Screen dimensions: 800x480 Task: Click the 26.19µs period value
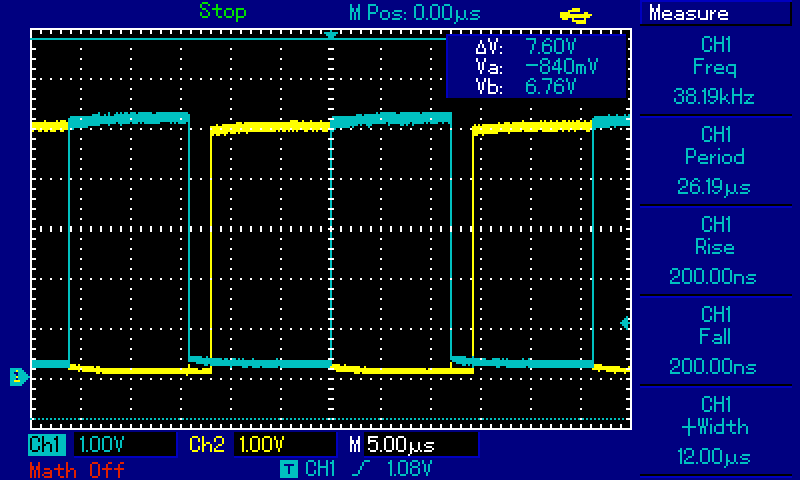point(714,187)
